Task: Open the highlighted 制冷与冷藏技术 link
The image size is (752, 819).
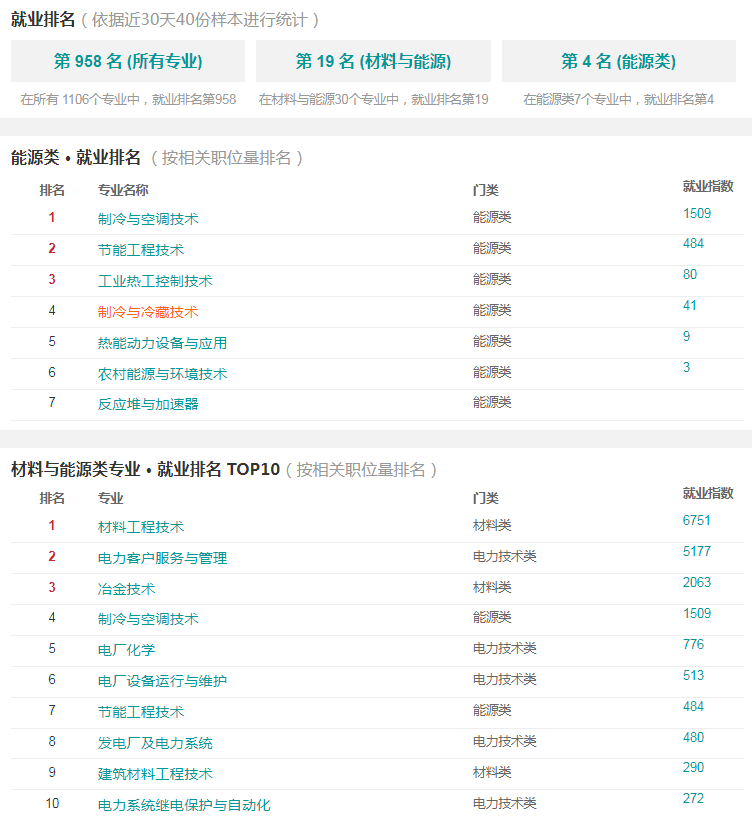Action: pyautogui.click(x=148, y=312)
